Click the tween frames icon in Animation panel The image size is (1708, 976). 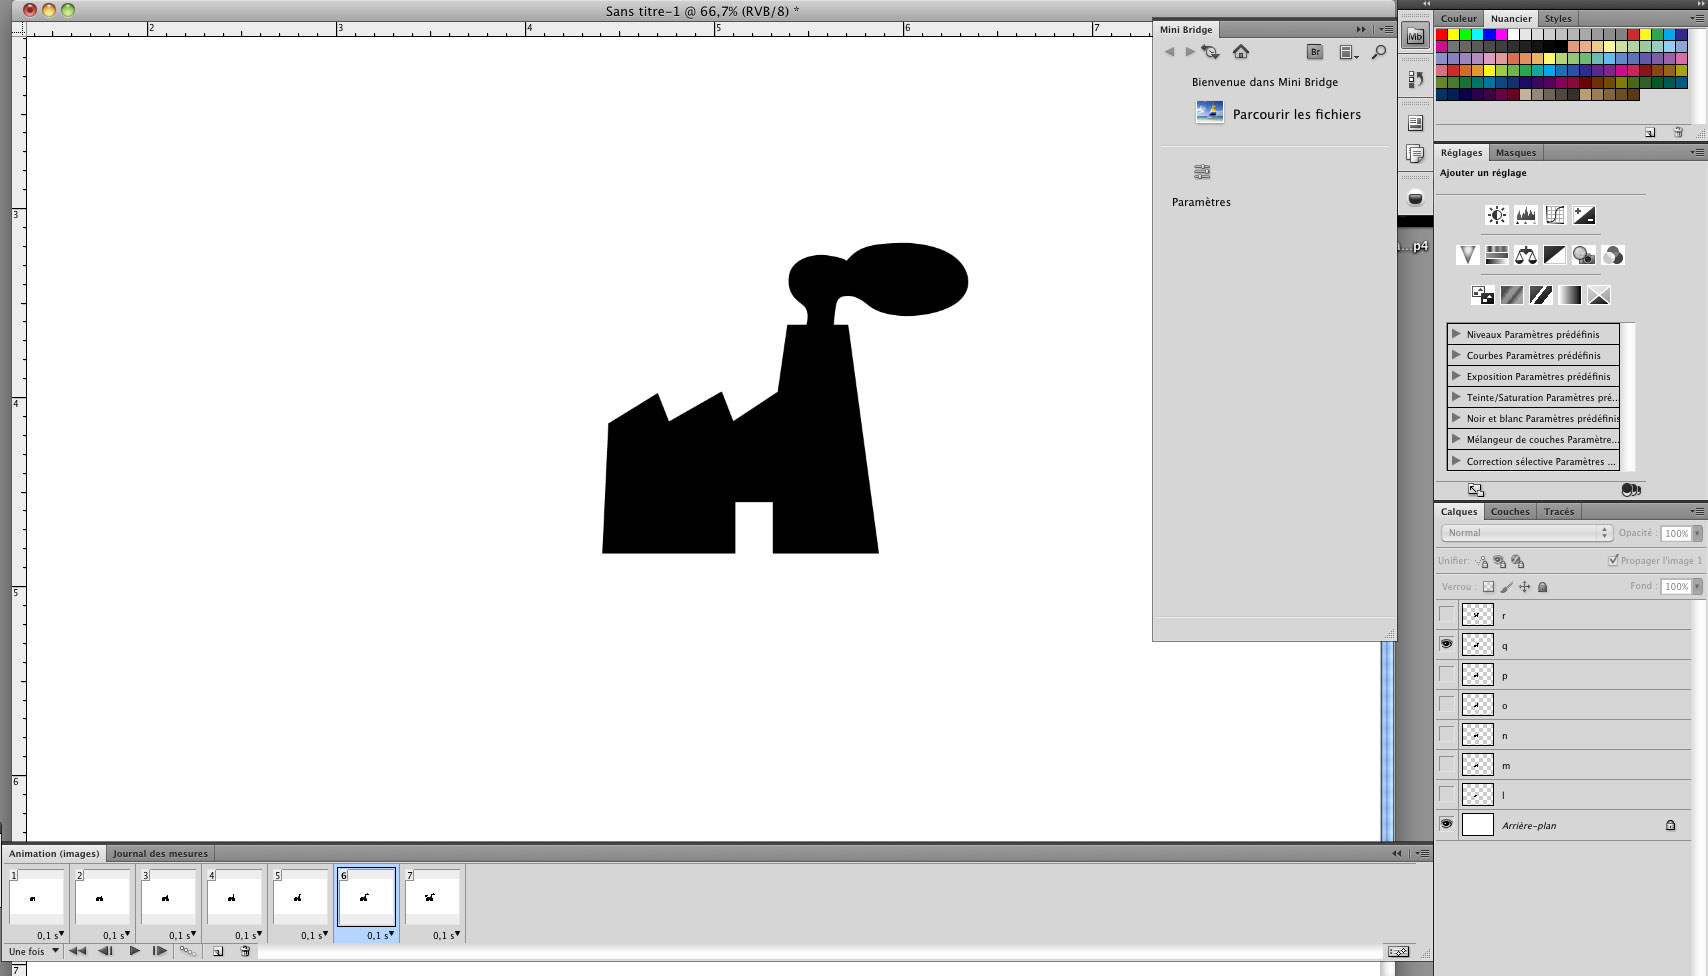click(187, 951)
